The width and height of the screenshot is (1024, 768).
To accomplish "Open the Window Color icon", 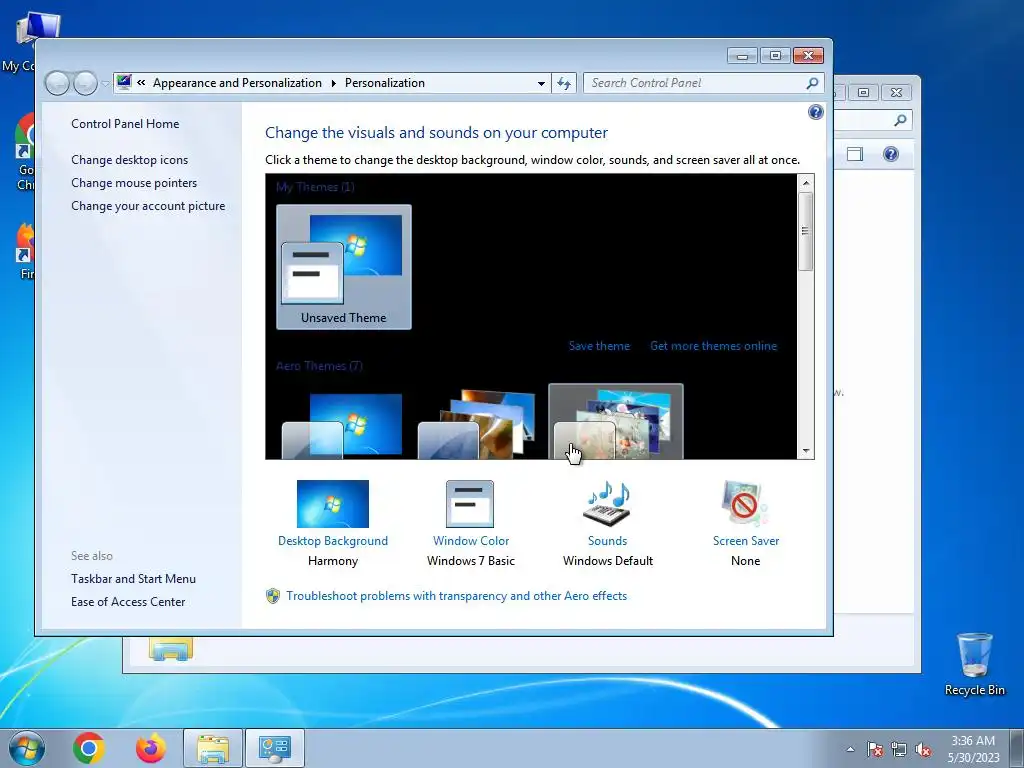I will 470,504.
